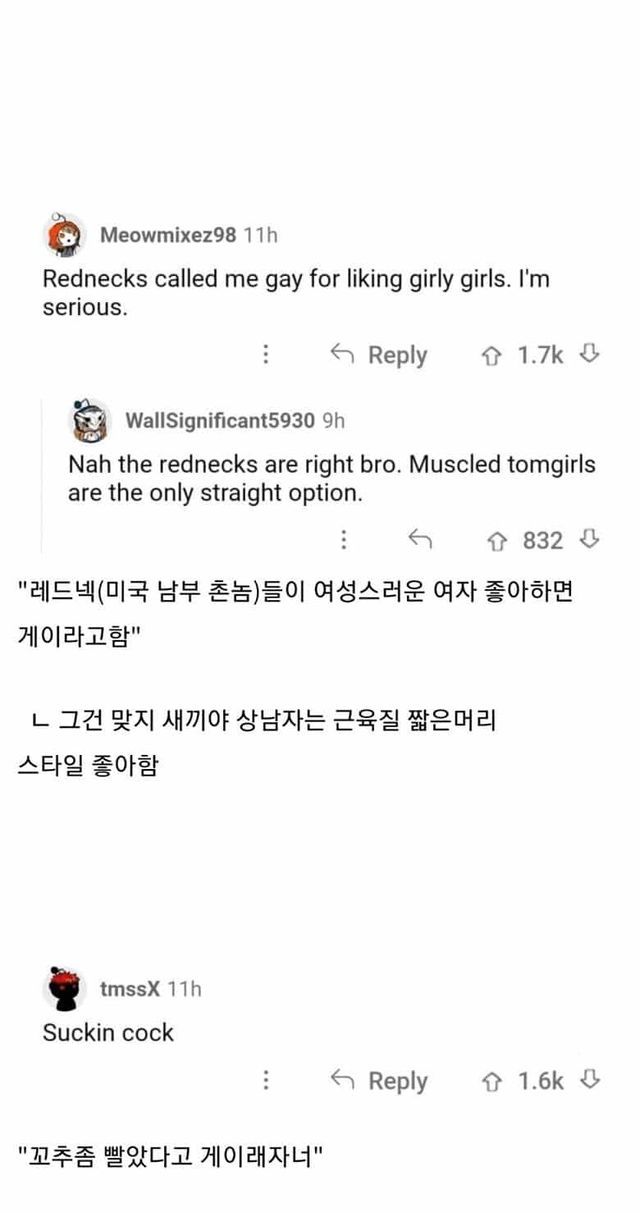Upvote WallSignificant5930's reply
Screen dimensions: 640x1213
point(492,540)
